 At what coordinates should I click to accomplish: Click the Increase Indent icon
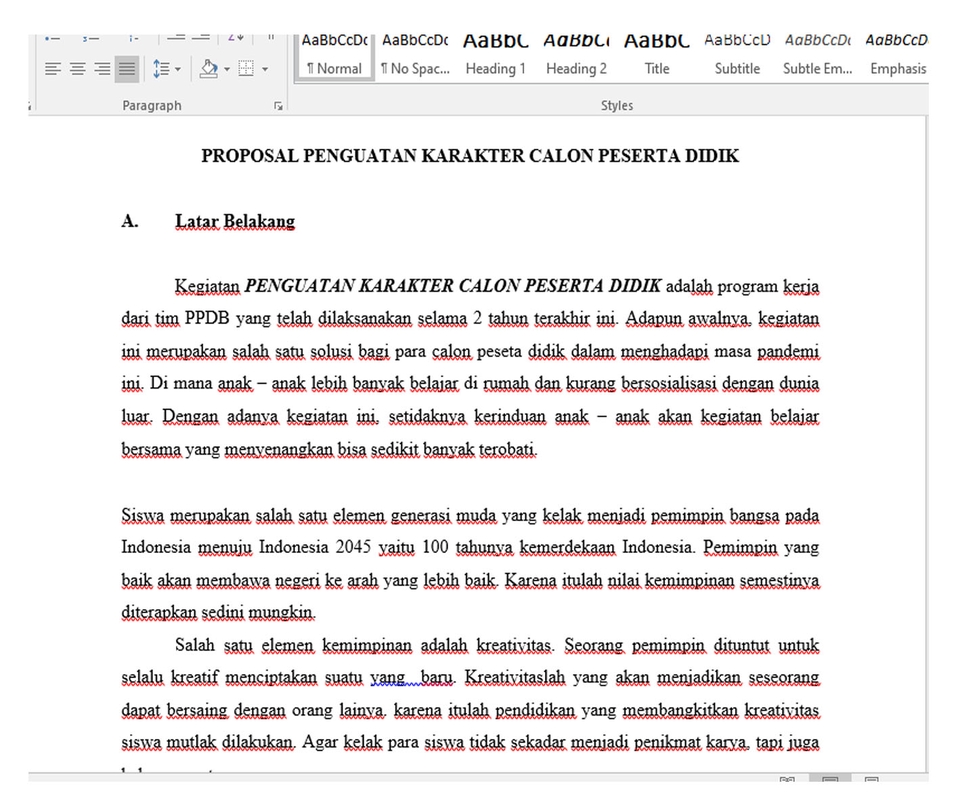pyautogui.click(x=201, y=38)
